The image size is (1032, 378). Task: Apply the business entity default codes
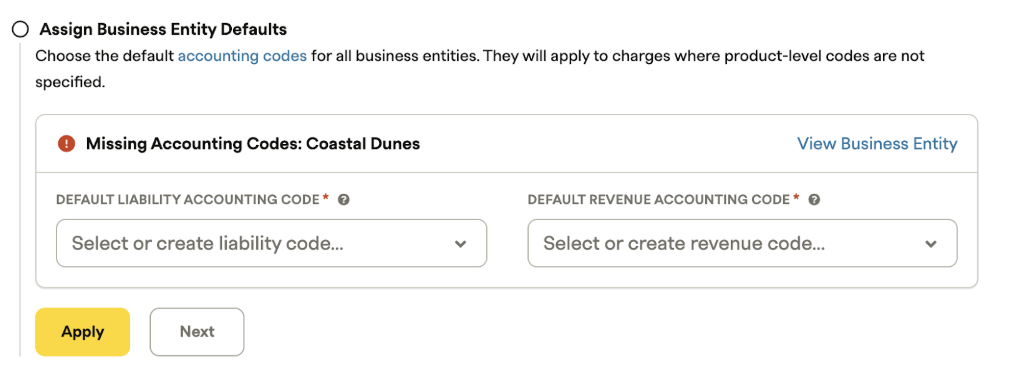82,332
